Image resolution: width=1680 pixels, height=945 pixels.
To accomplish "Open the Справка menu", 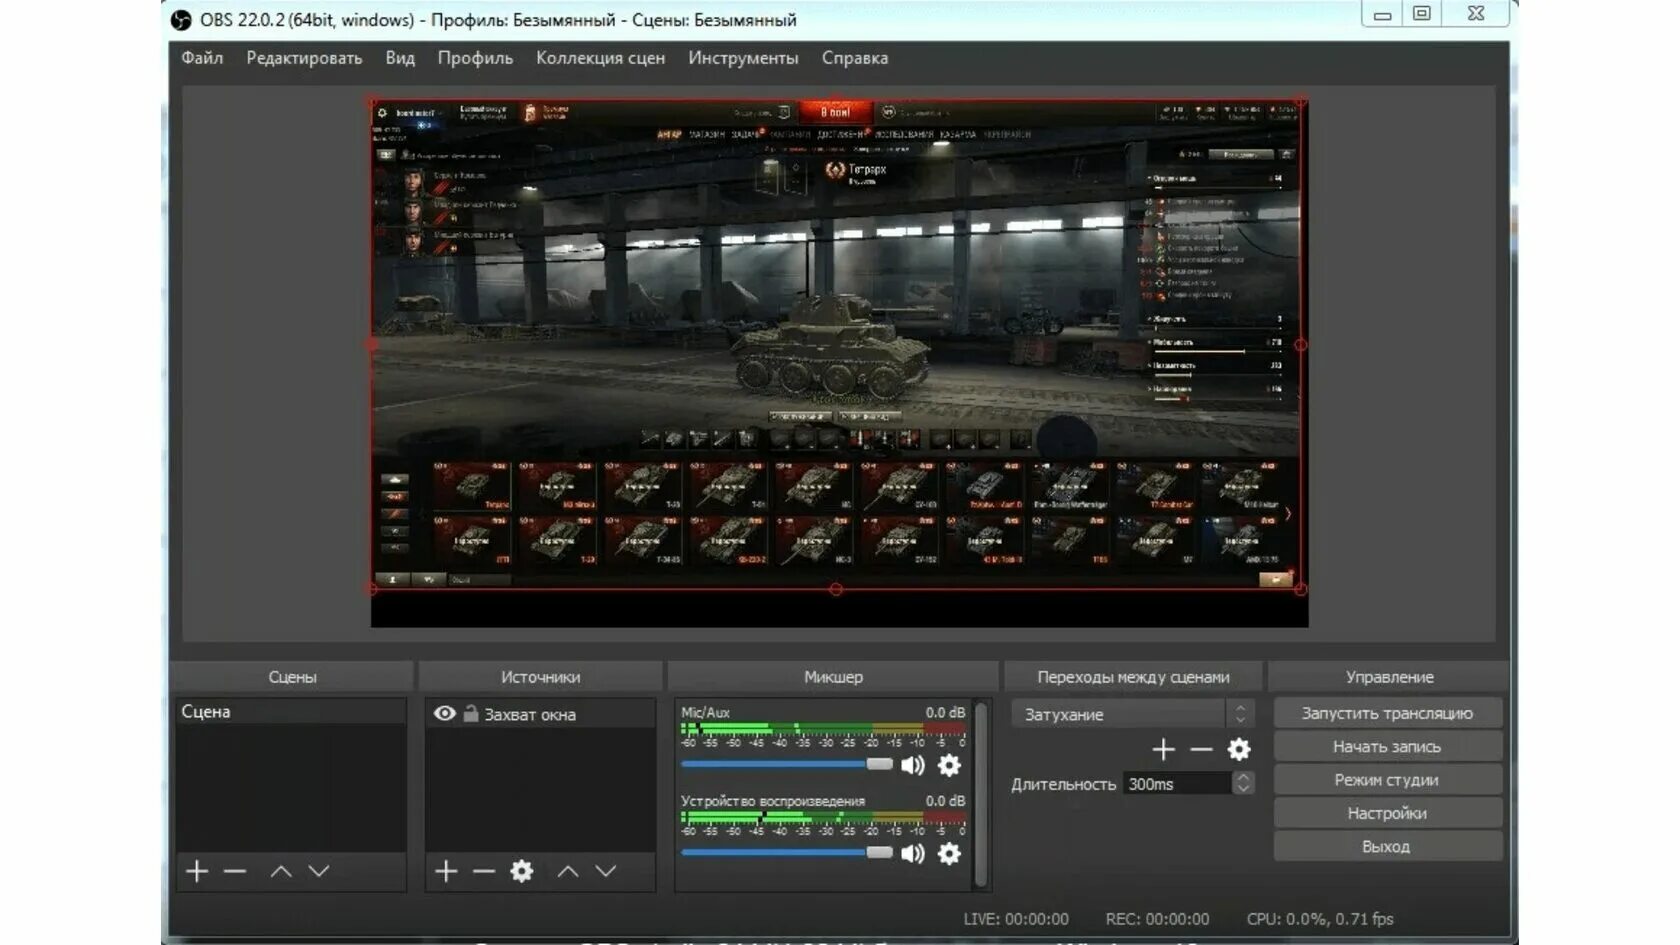I will coord(855,58).
